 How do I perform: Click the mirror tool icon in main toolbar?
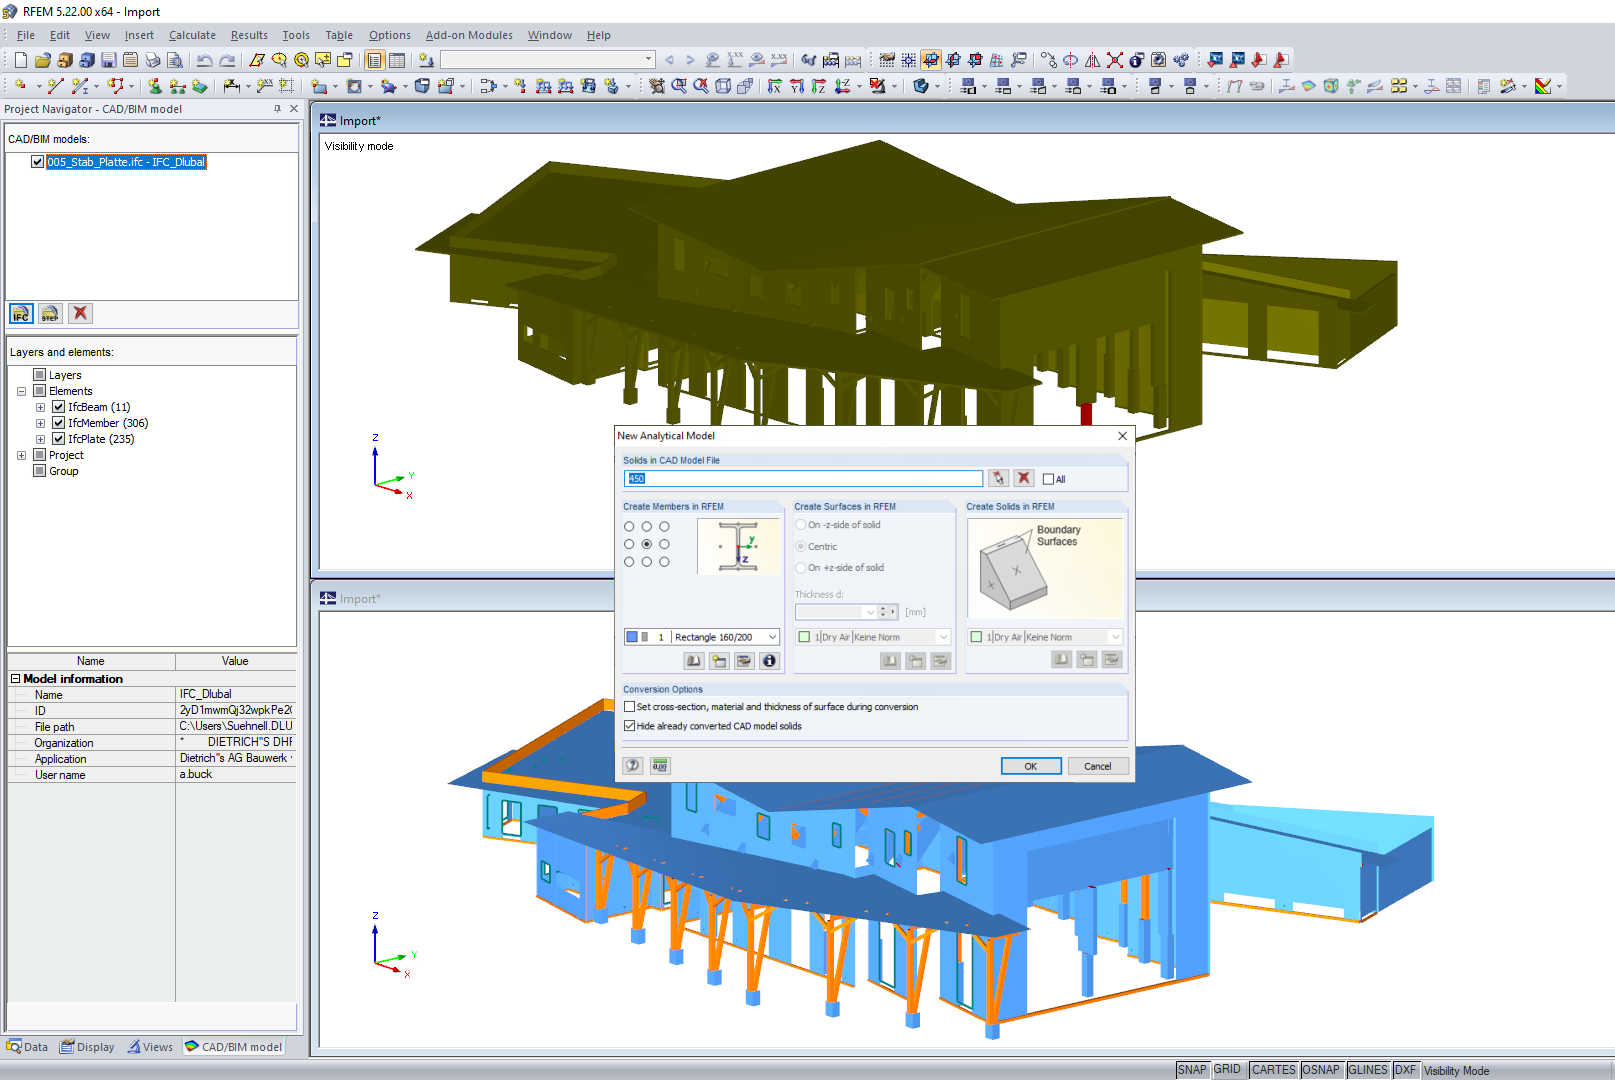point(1092,60)
